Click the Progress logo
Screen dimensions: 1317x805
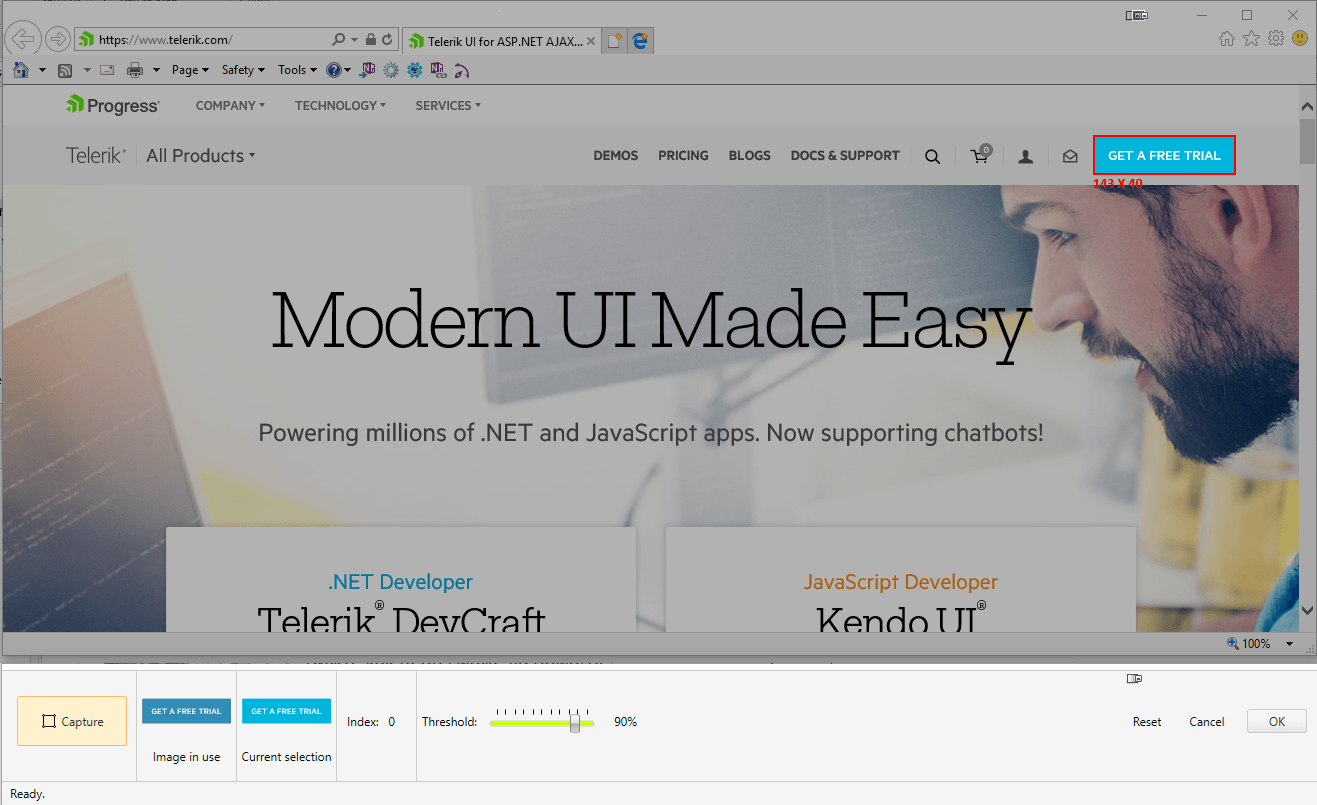click(x=113, y=105)
